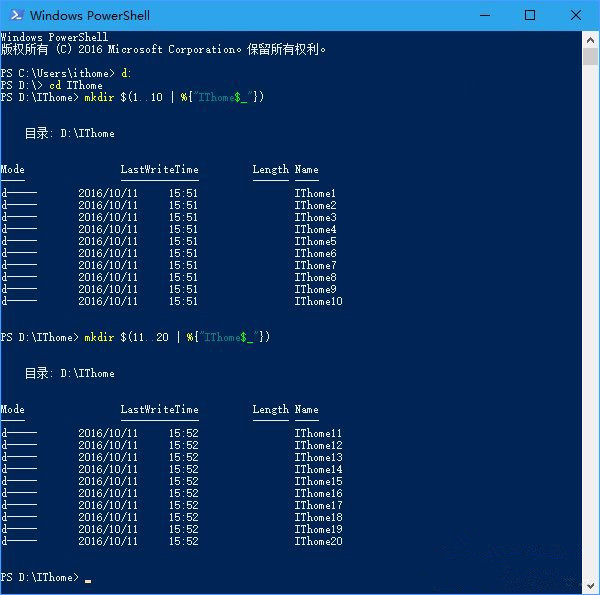Maximize the Windows PowerShell window
The width and height of the screenshot is (600, 595).
[x=530, y=15]
